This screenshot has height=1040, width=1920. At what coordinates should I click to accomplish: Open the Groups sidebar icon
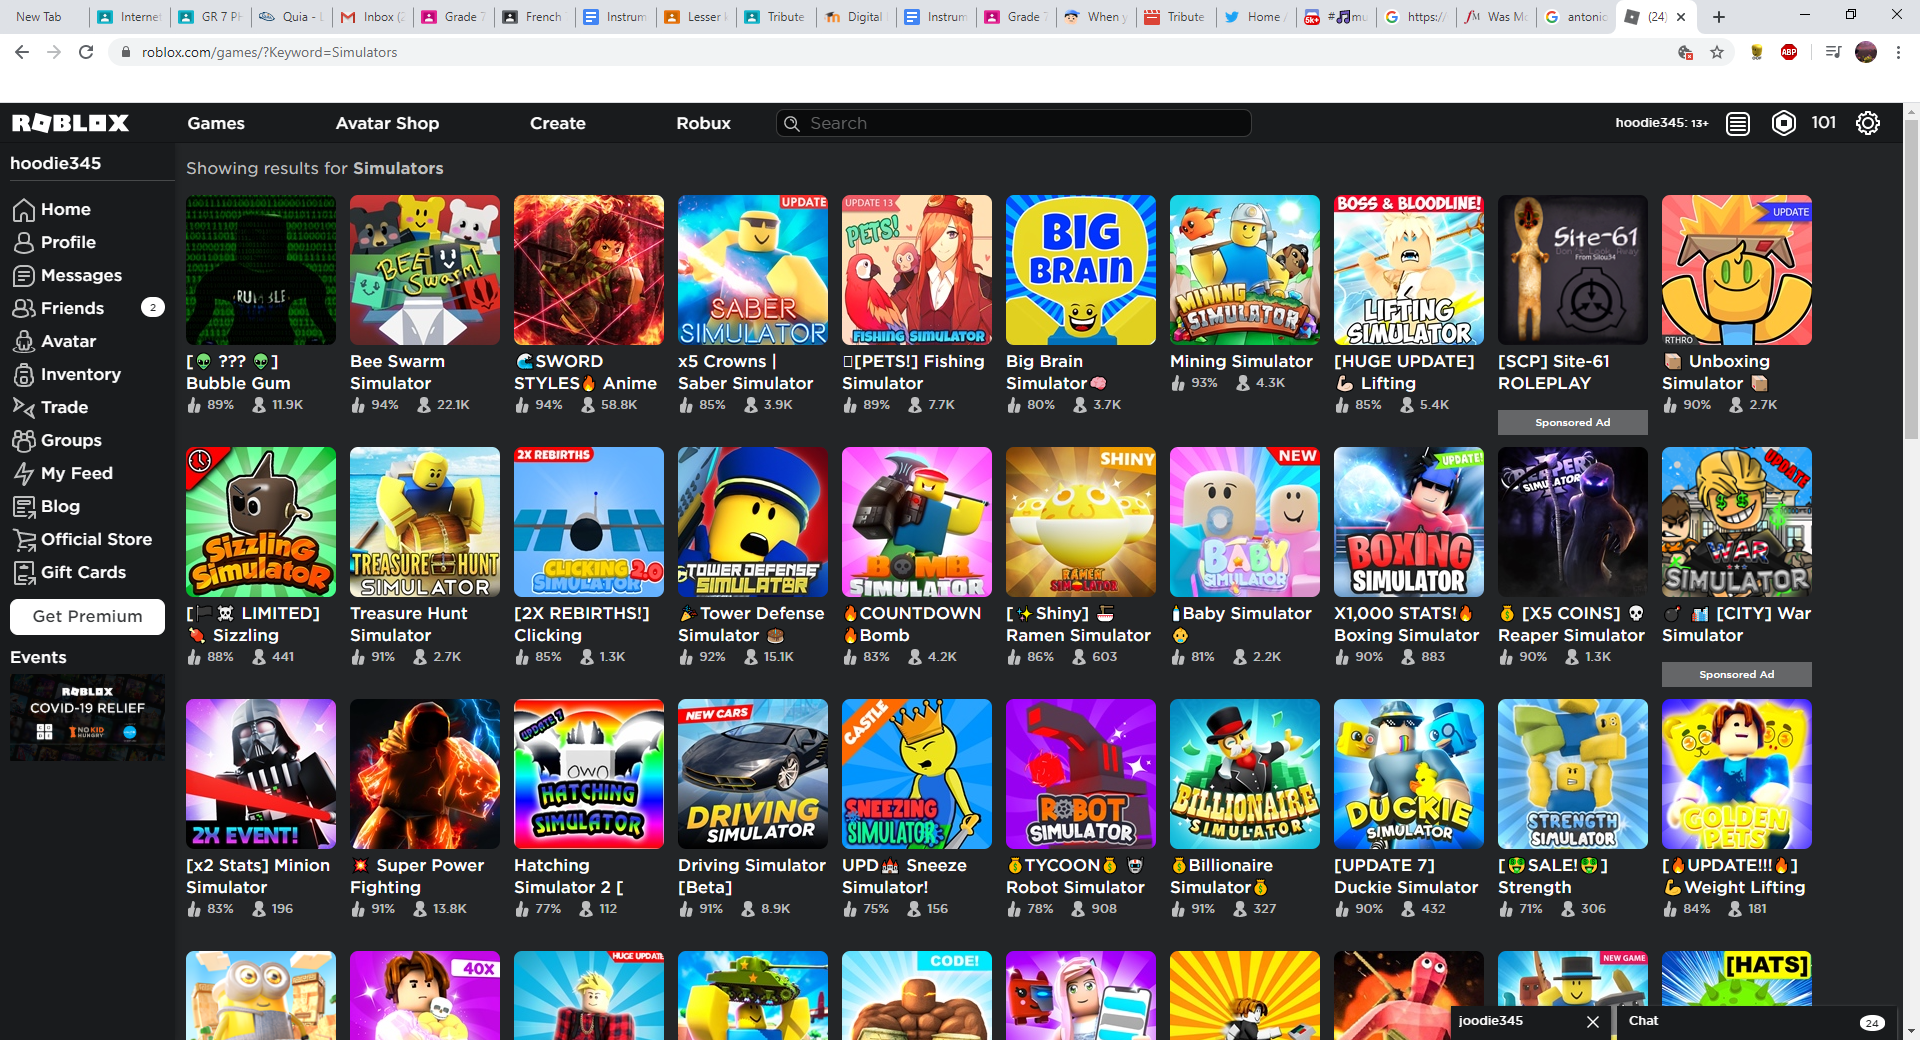24,441
